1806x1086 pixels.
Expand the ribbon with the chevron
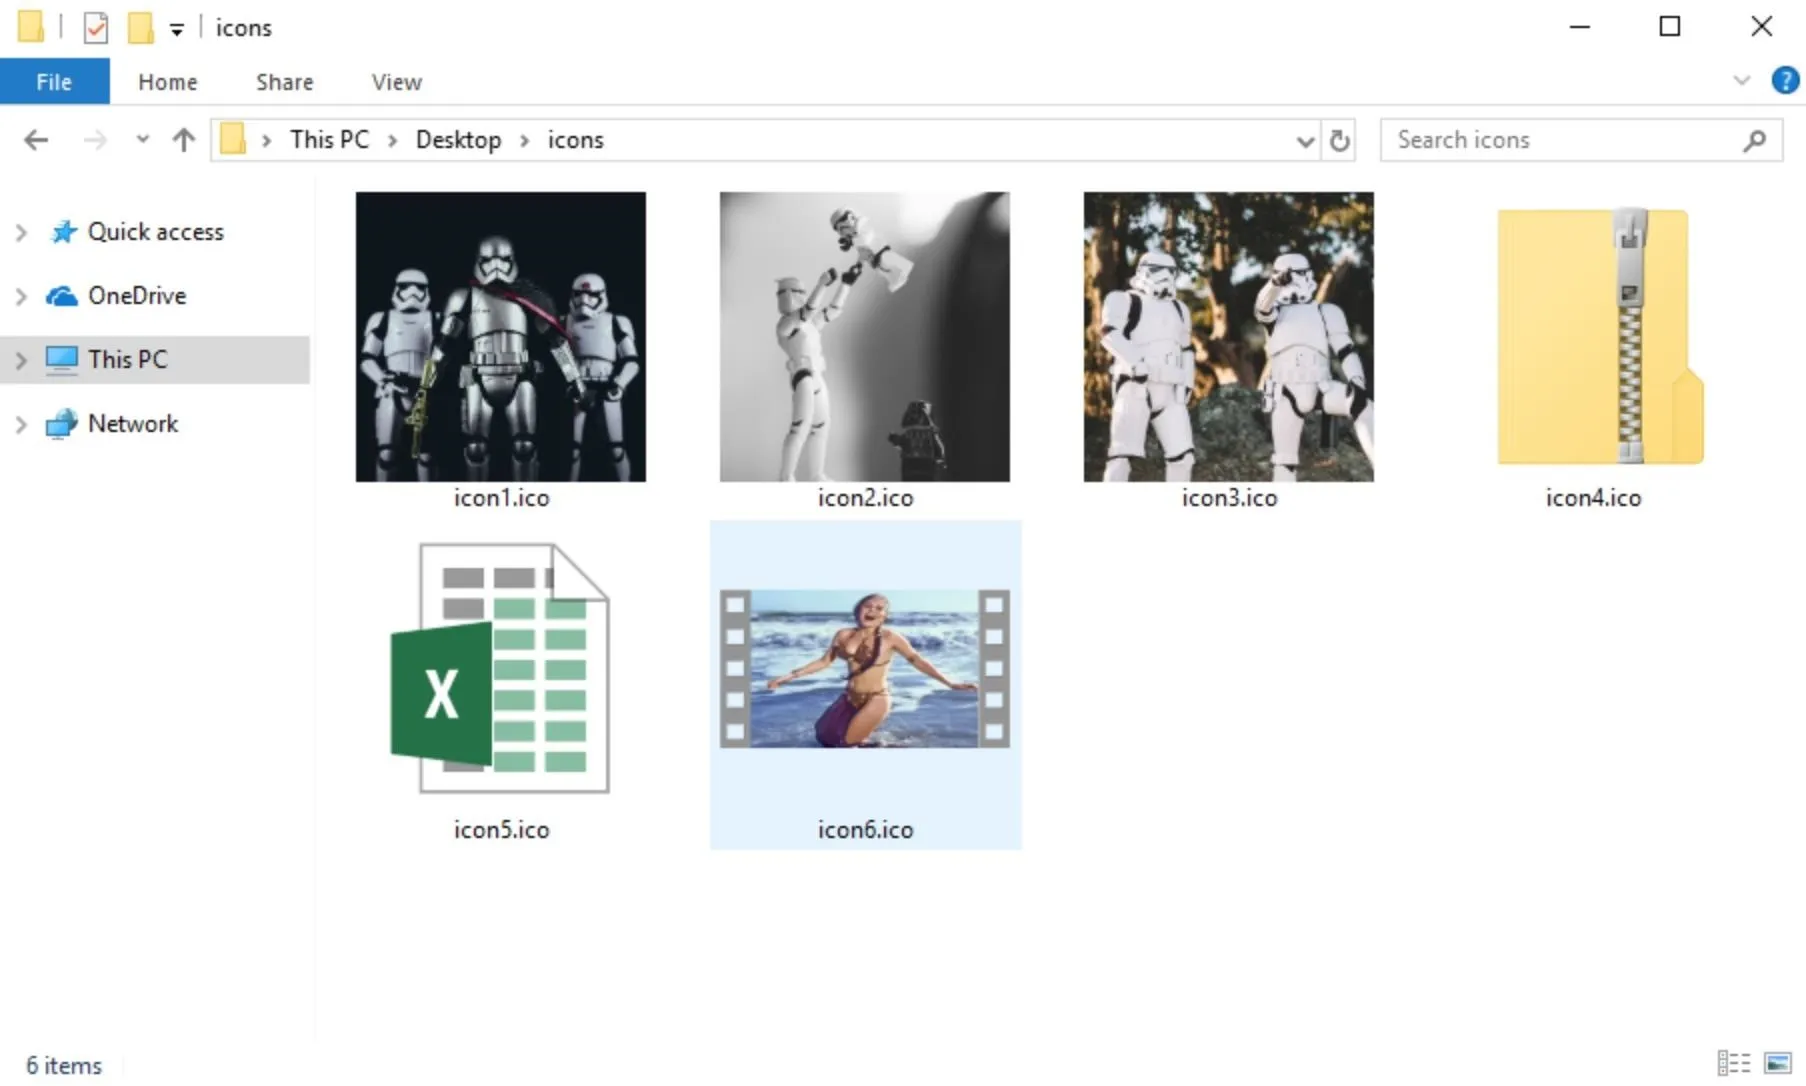click(x=1741, y=80)
